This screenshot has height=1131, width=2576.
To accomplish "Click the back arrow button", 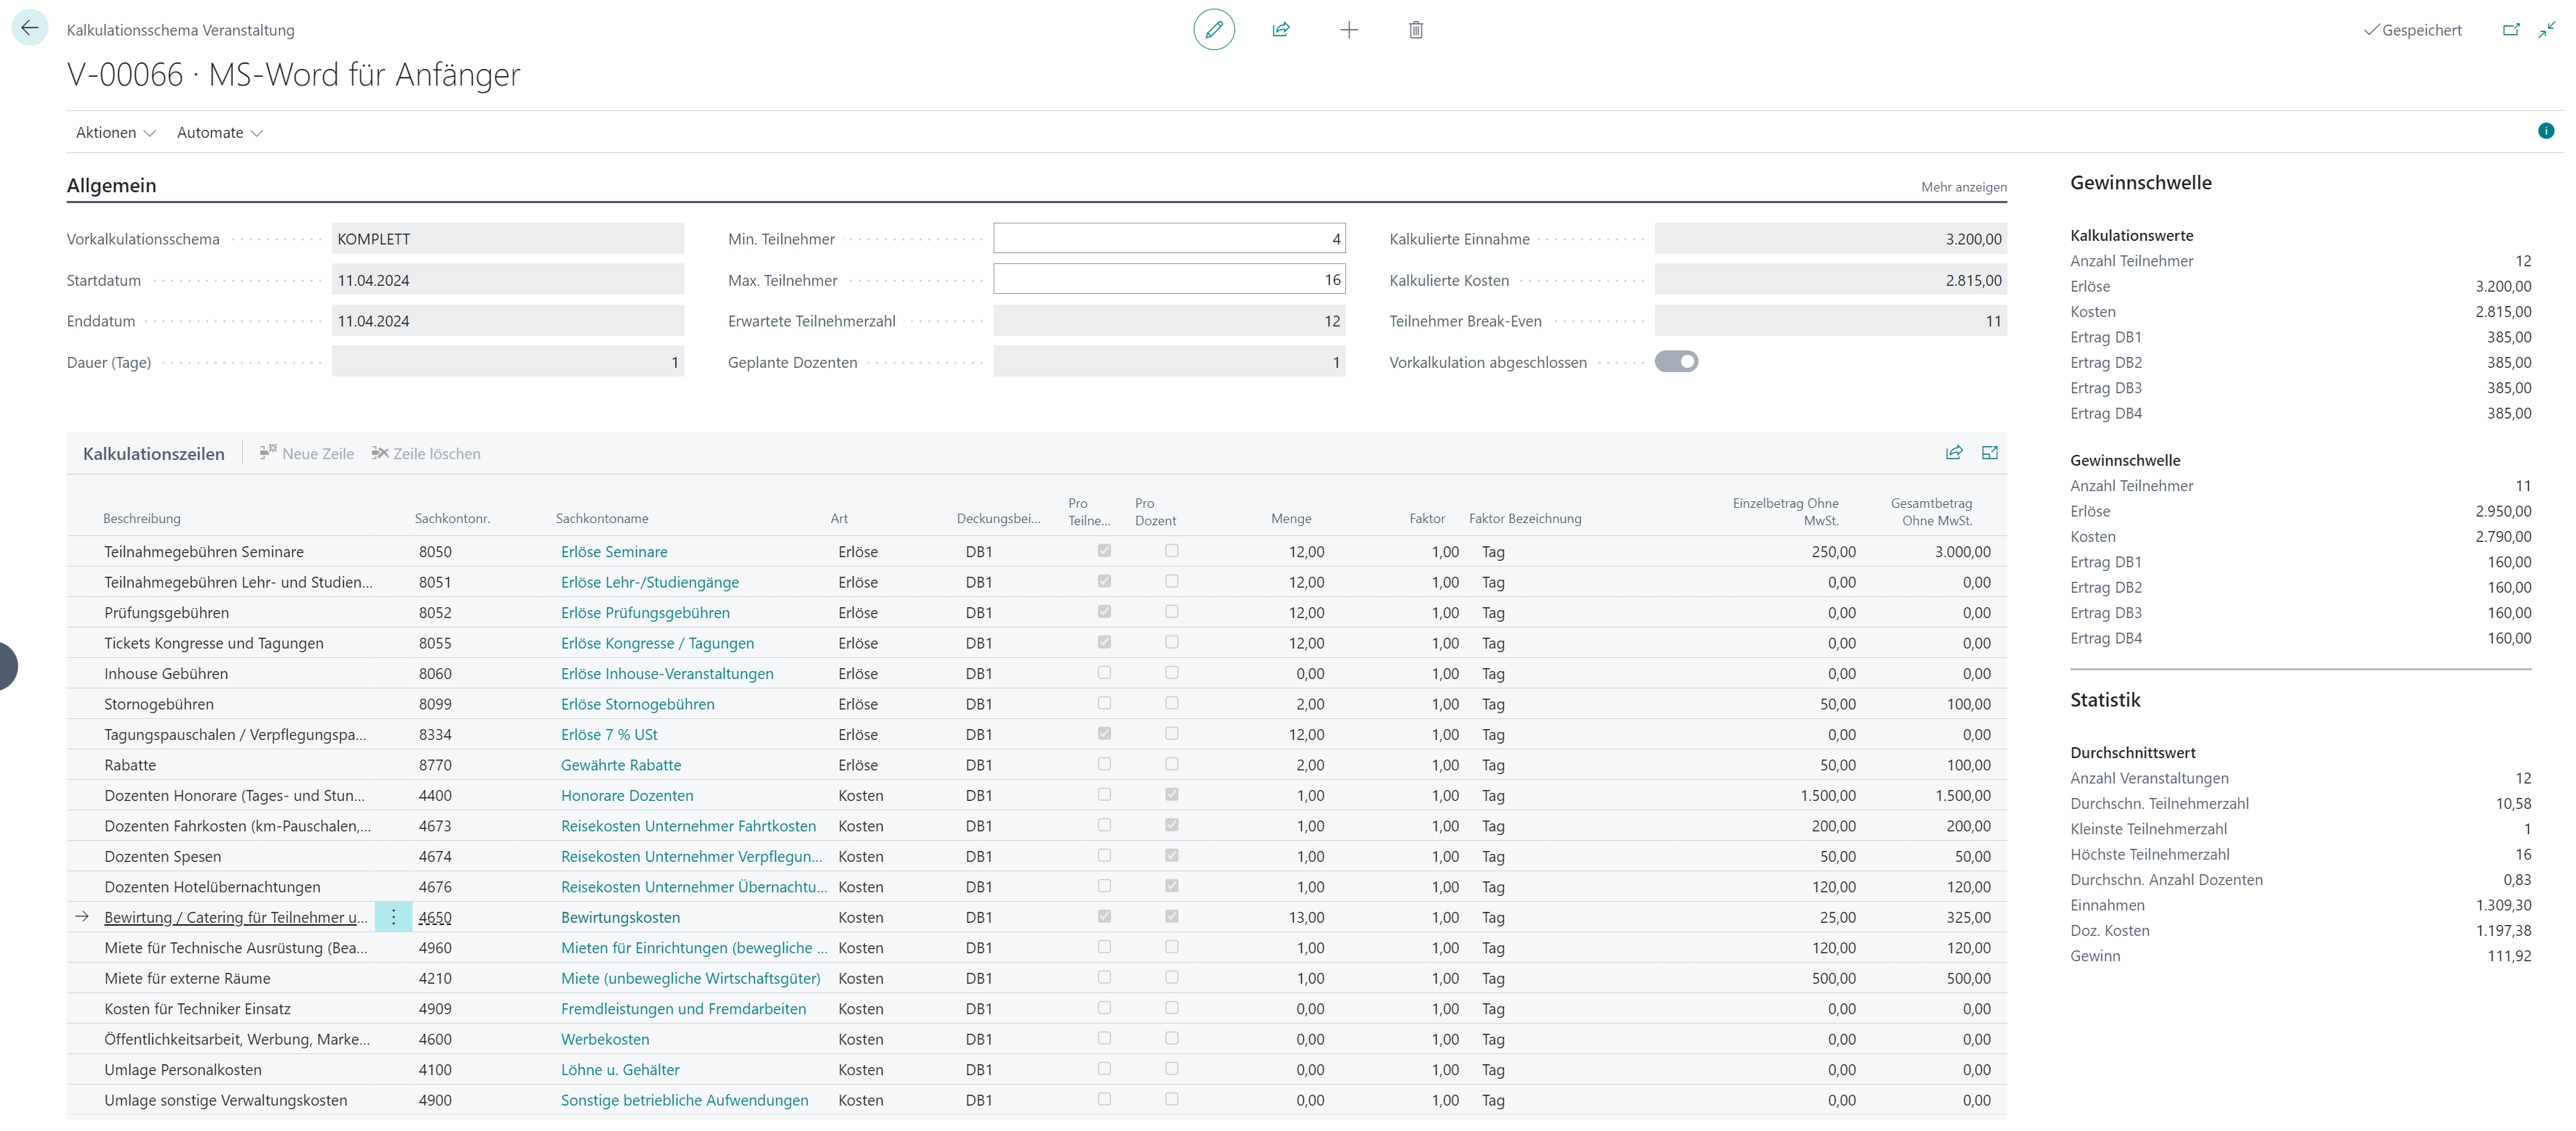I will coord(29,28).
